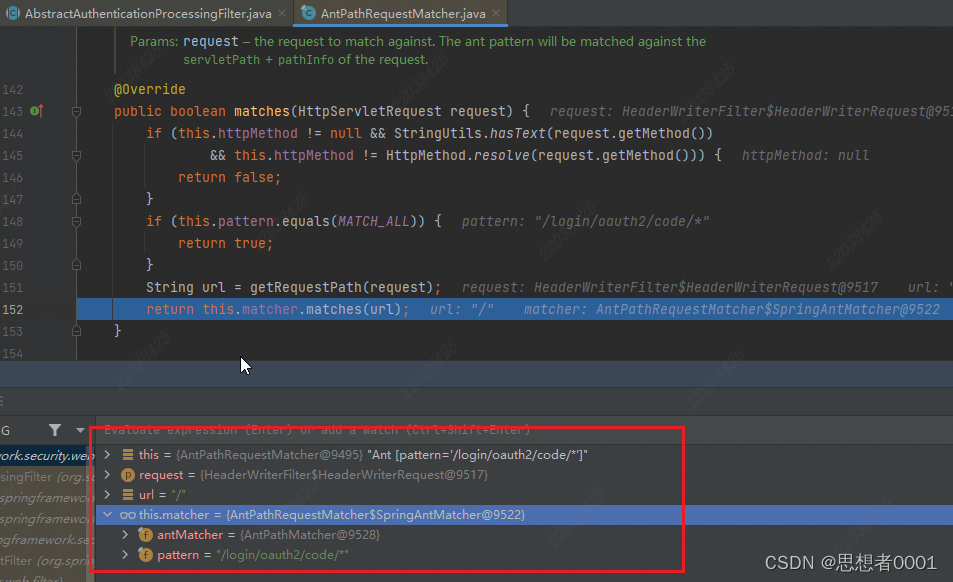This screenshot has width=953, height=582.
Task: Open the dropdown arrow next to filter
Action: click(80, 430)
